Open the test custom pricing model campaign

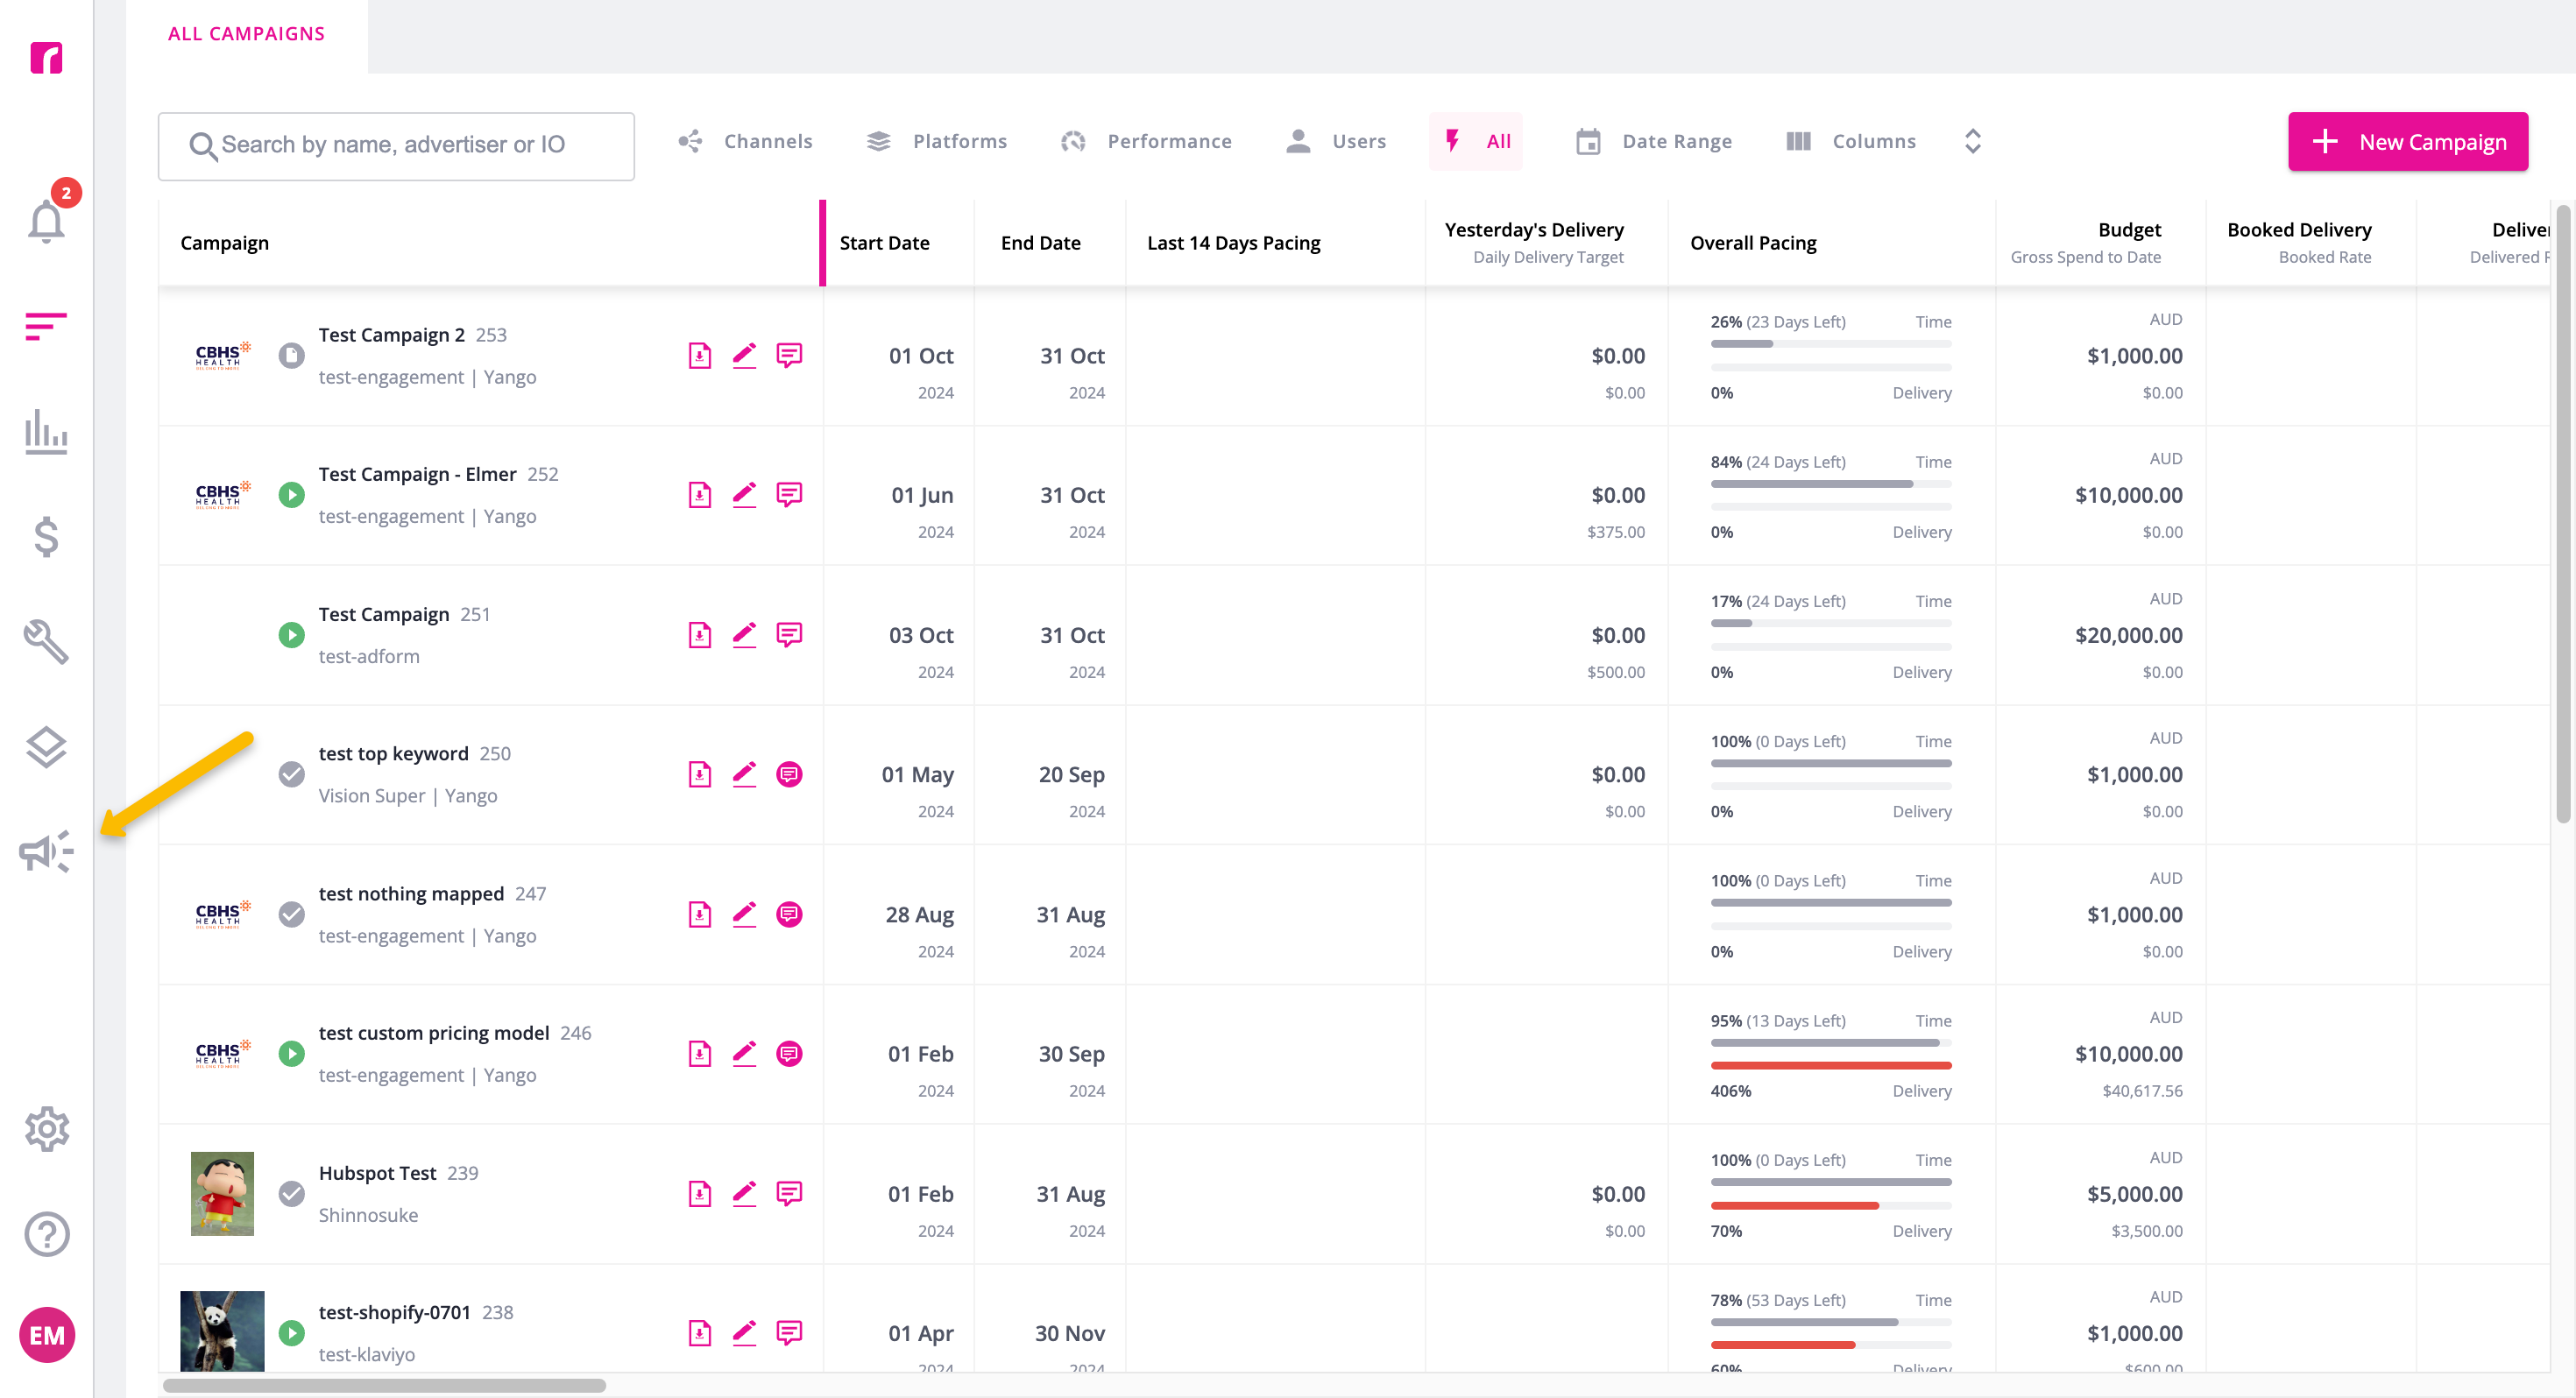pyautogui.click(x=434, y=1032)
